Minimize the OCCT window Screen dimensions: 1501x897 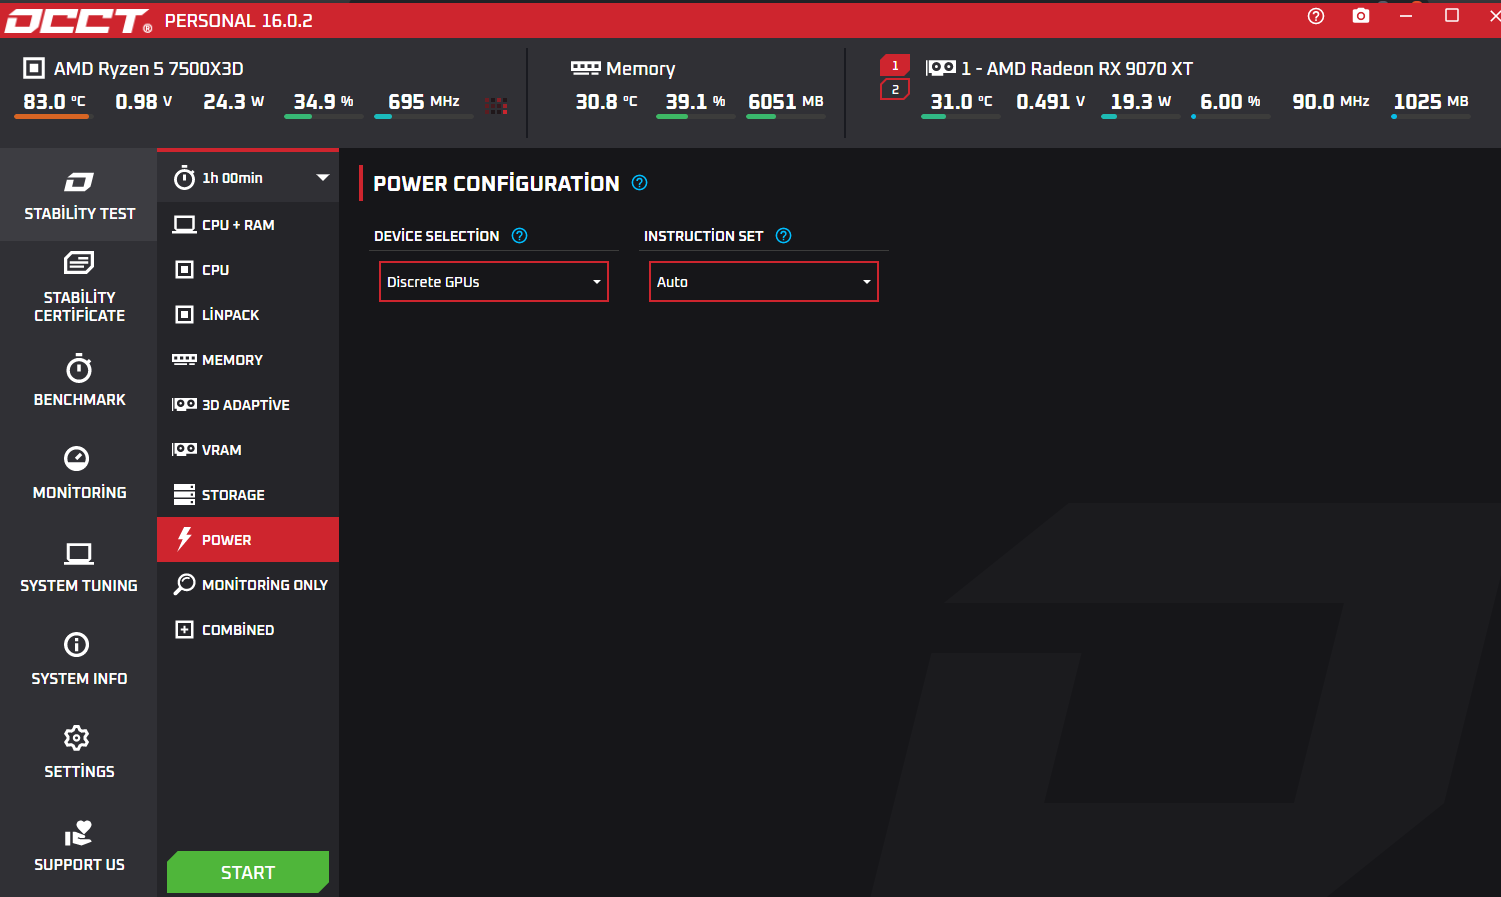click(1406, 16)
